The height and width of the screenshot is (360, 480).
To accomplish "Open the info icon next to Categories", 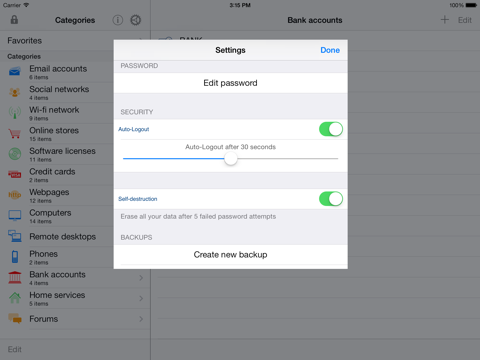I will [117, 20].
